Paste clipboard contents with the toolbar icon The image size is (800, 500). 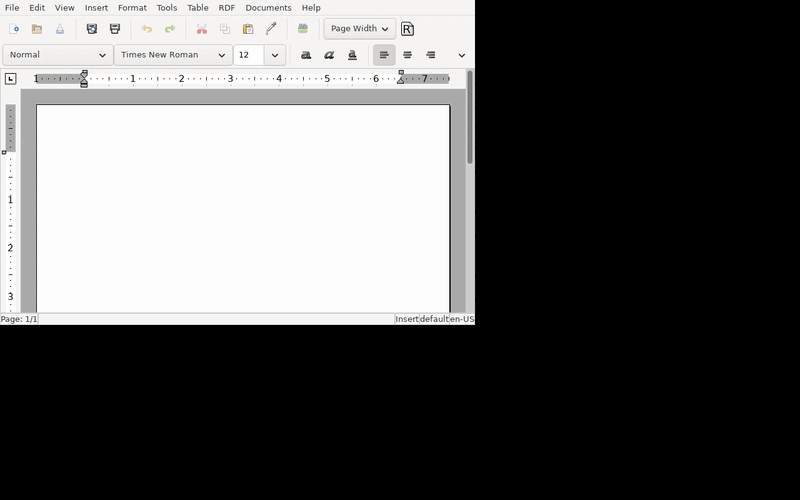click(248, 29)
